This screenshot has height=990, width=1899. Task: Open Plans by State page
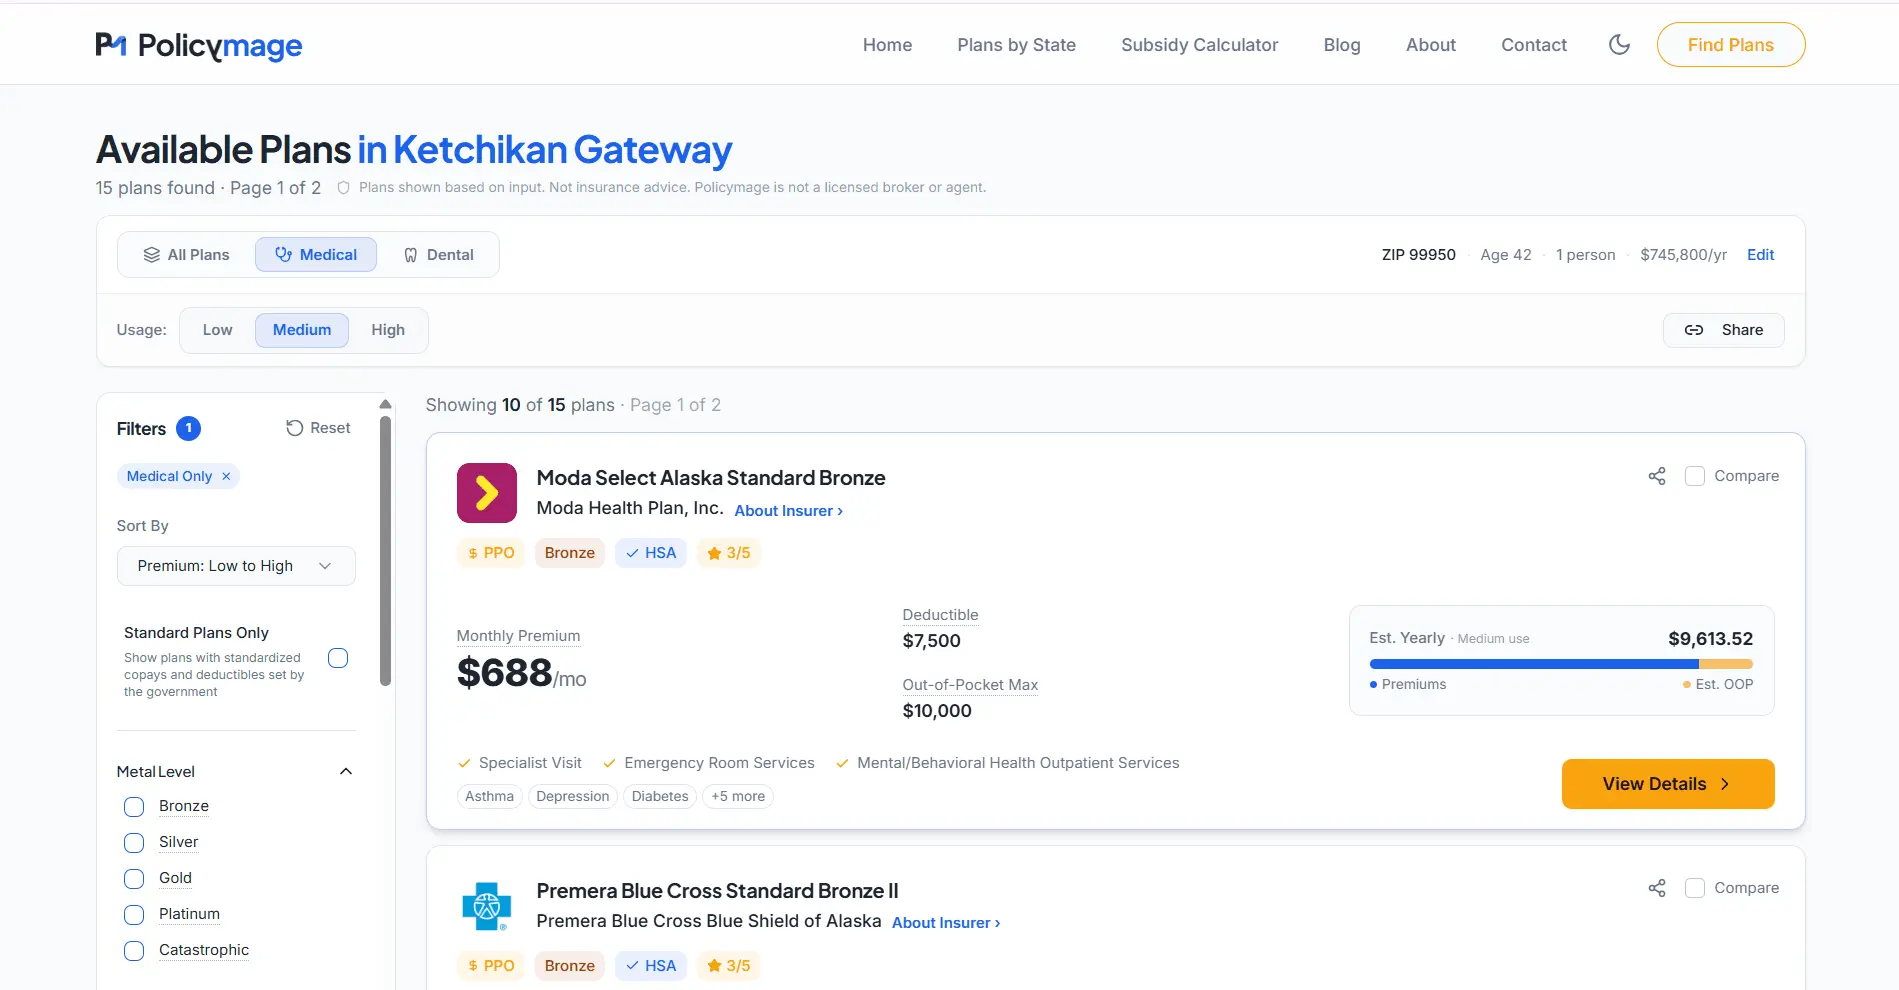(1016, 45)
